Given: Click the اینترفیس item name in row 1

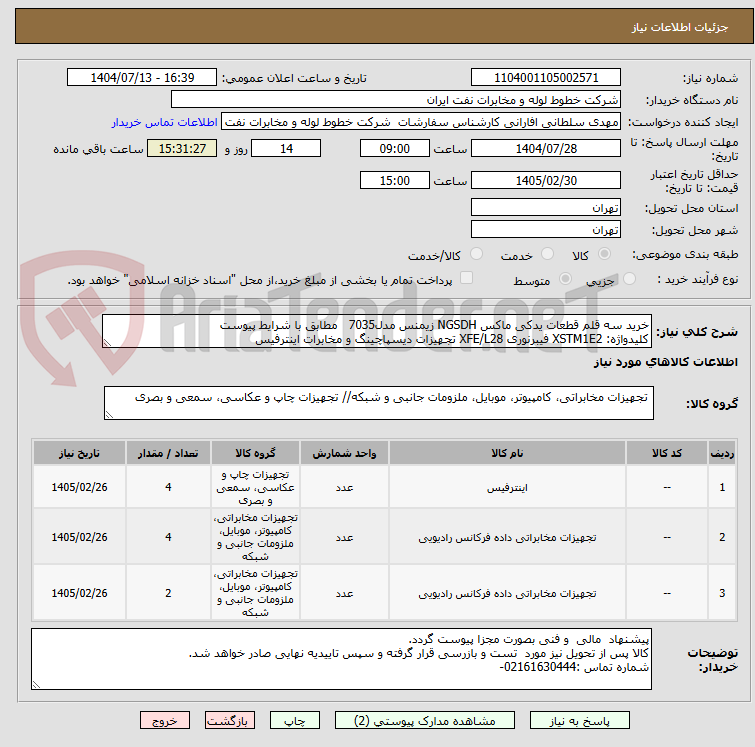Looking at the screenshot, I should 507,487.
